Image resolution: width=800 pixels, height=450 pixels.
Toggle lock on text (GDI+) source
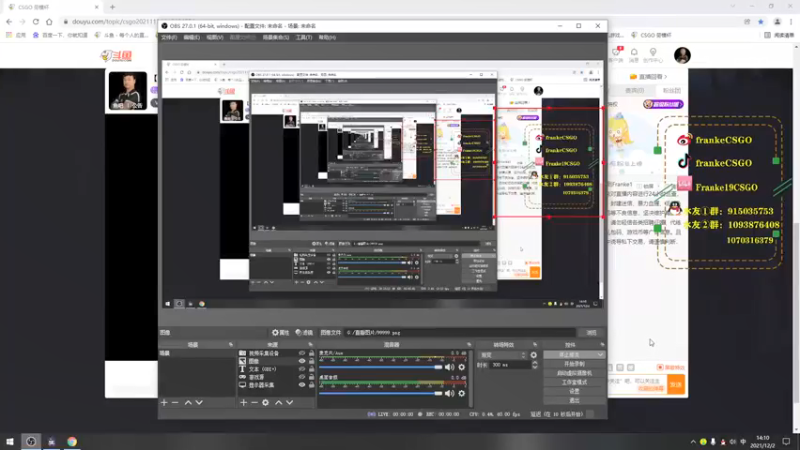(311, 369)
